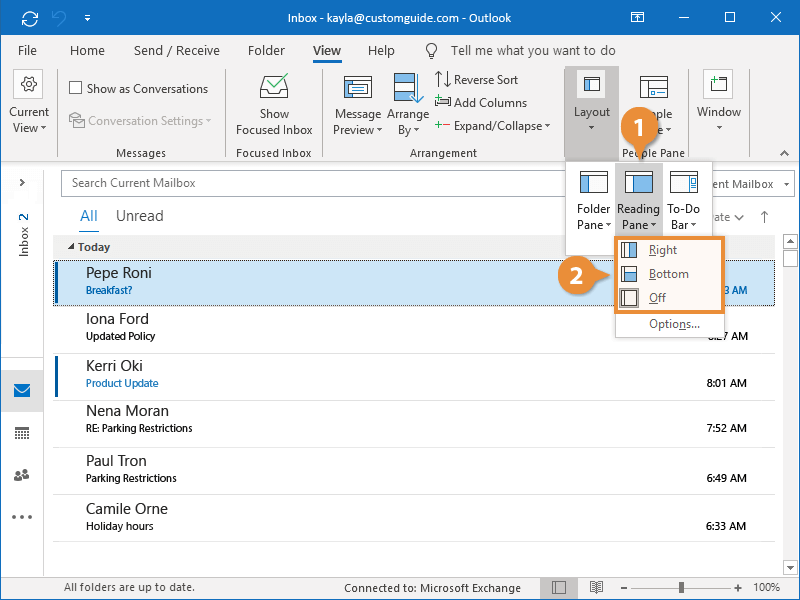This screenshot has width=800, height=600.
Task: Open Iona Ford's Updated Policy email
Action: tap(414, 329)
